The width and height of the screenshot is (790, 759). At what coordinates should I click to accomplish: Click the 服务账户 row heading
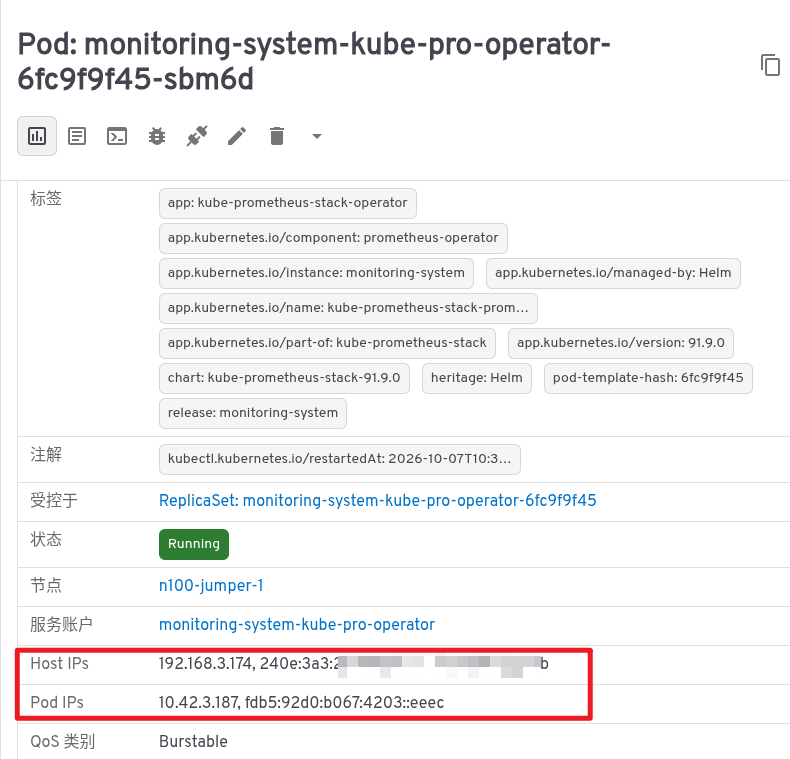pyautogui.click(x=61, y=624)
